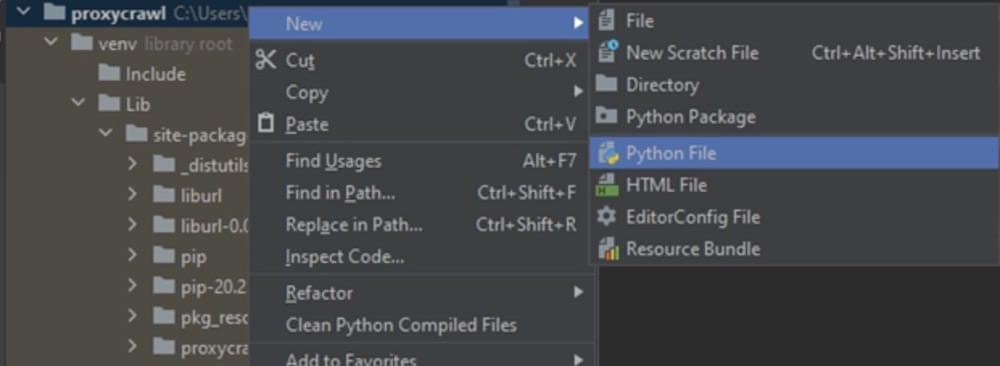Click the pip-20.2 folder icon
Image resolution: width=1000 pixels, height=366 pixels.
pos(164,286)
